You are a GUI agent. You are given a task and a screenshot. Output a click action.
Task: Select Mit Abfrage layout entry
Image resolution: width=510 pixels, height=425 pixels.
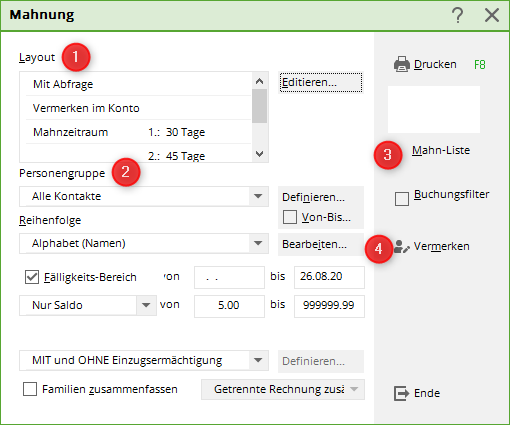[x=138, y=84]
